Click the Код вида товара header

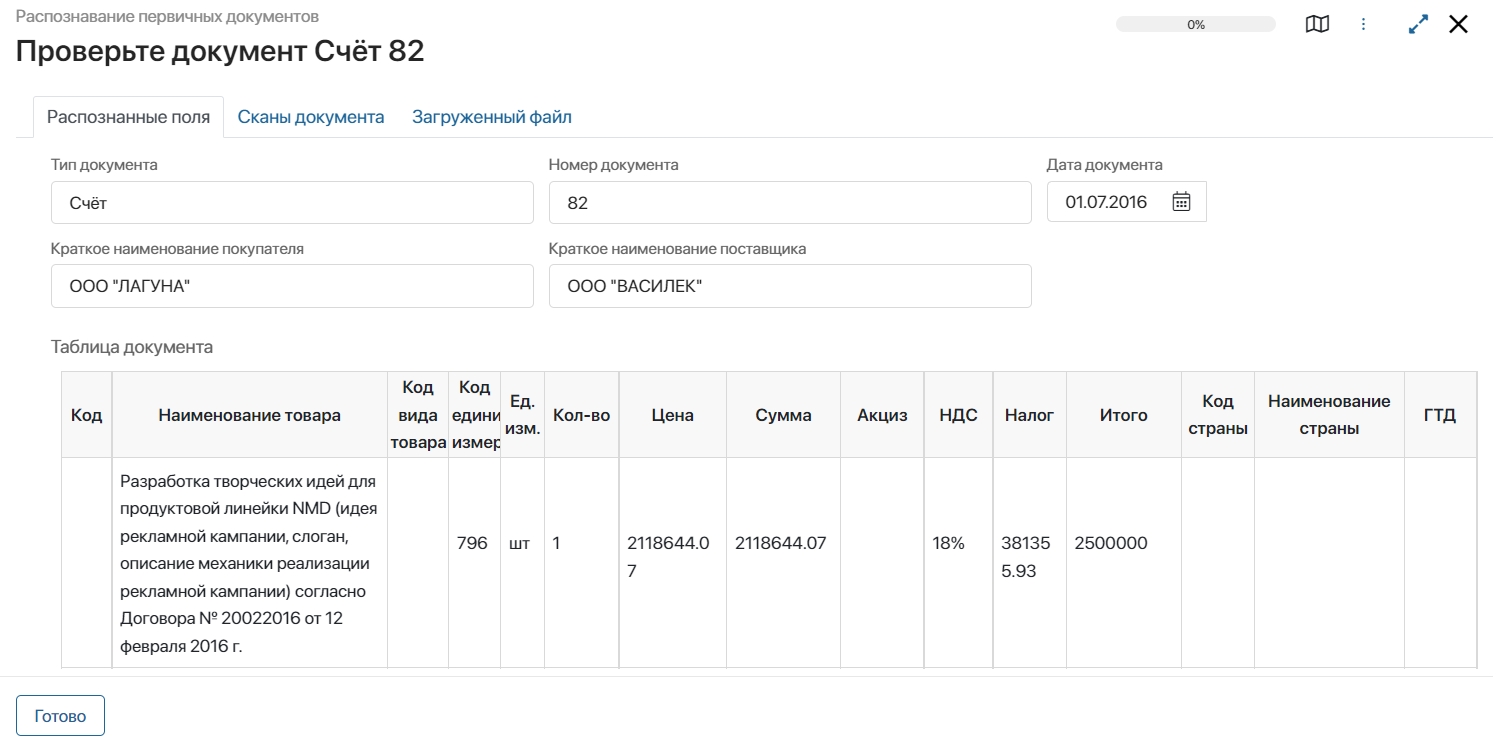[x=418, y=415]
